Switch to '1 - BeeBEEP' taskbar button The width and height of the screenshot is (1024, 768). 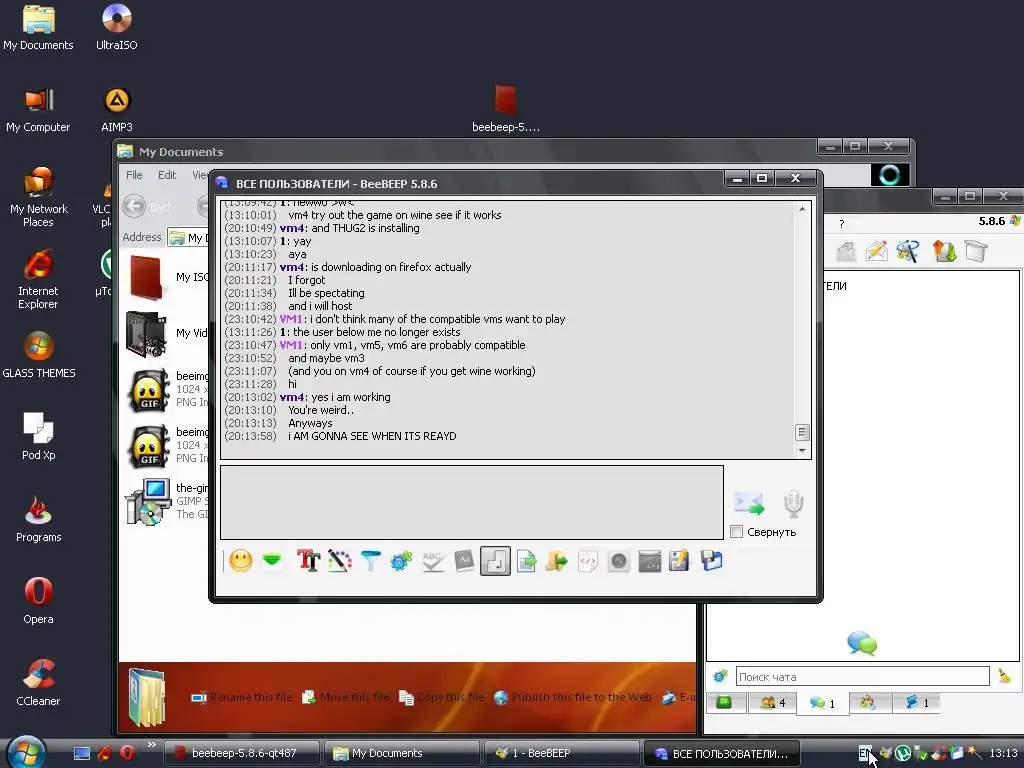pyautogui.click(x=562, y=753)
